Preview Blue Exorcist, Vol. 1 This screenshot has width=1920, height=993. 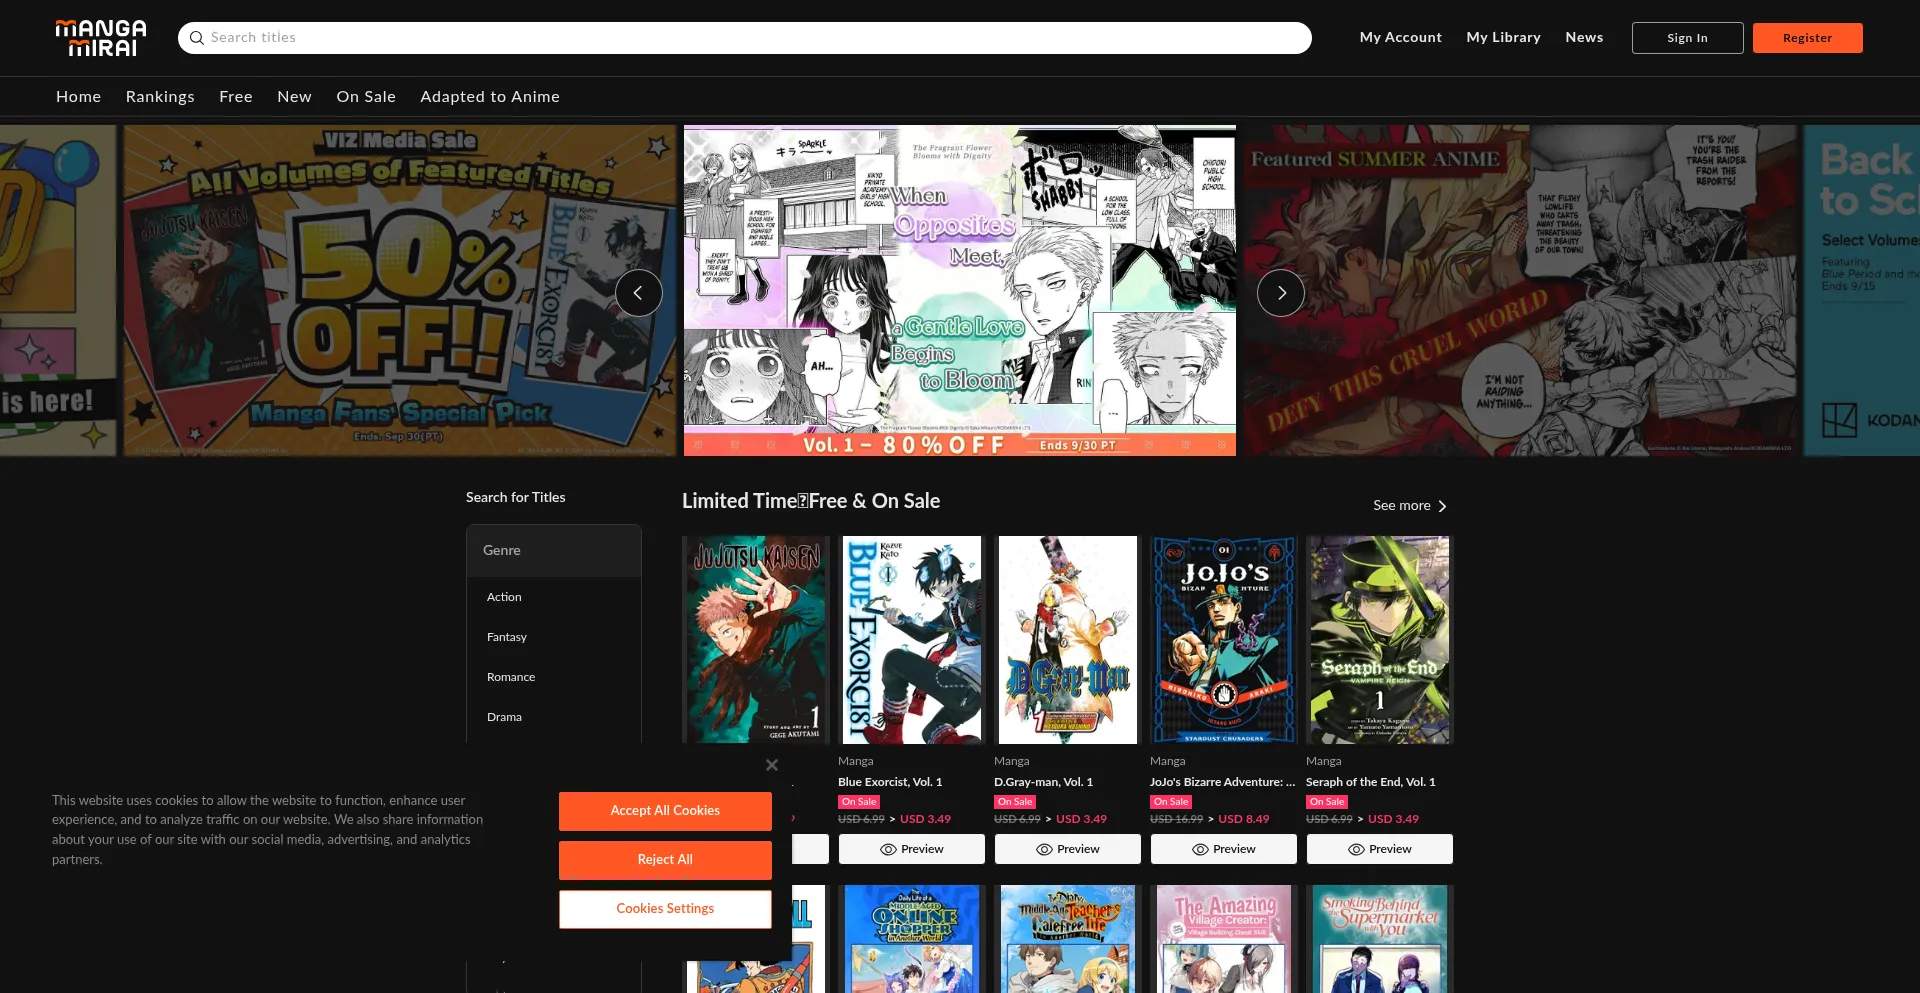pos(912,849)
